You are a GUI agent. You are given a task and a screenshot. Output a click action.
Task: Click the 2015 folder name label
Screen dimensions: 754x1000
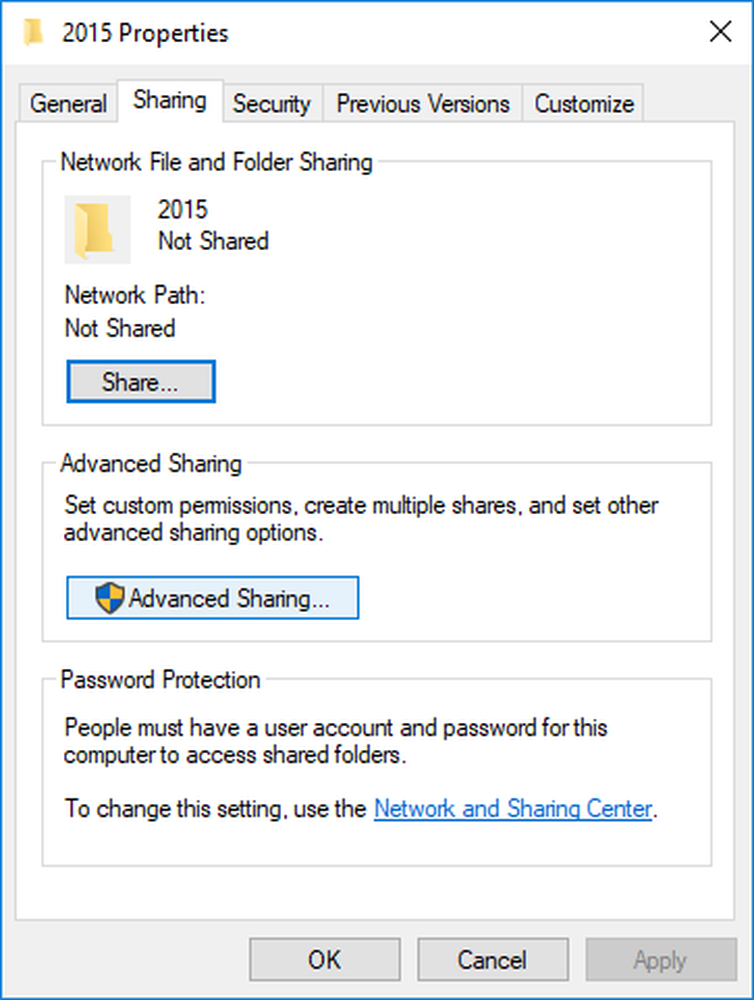pos(182,210)
